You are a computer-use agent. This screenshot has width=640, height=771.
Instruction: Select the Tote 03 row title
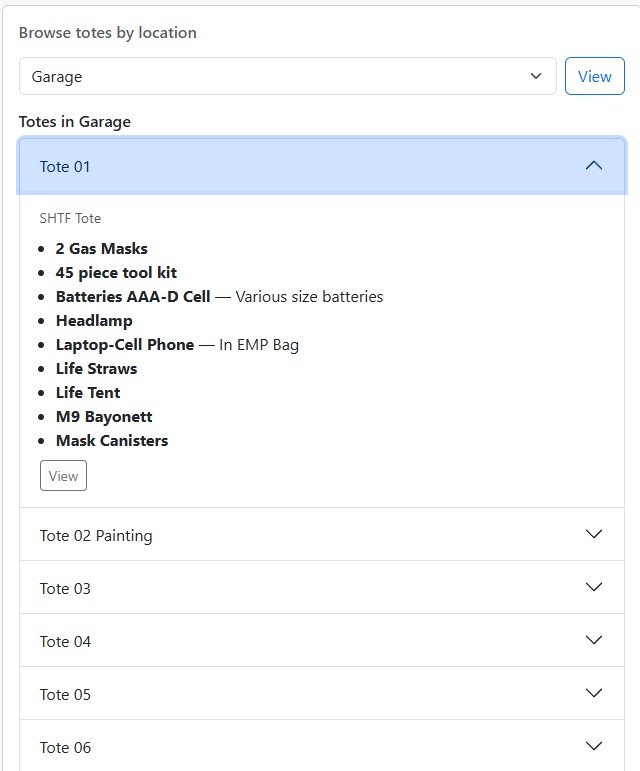pyautogui.click(x=65, y=589)
